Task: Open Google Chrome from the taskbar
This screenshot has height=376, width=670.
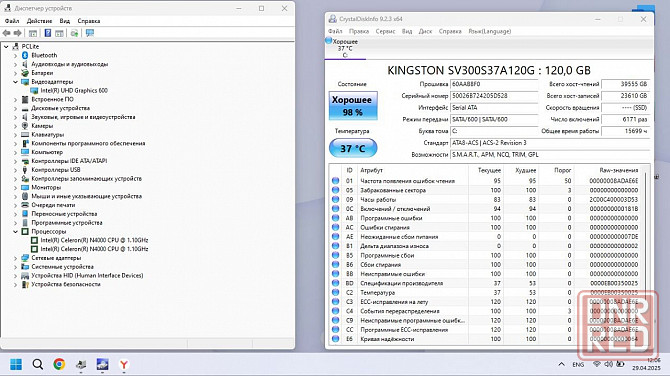Action: (59, 364)
